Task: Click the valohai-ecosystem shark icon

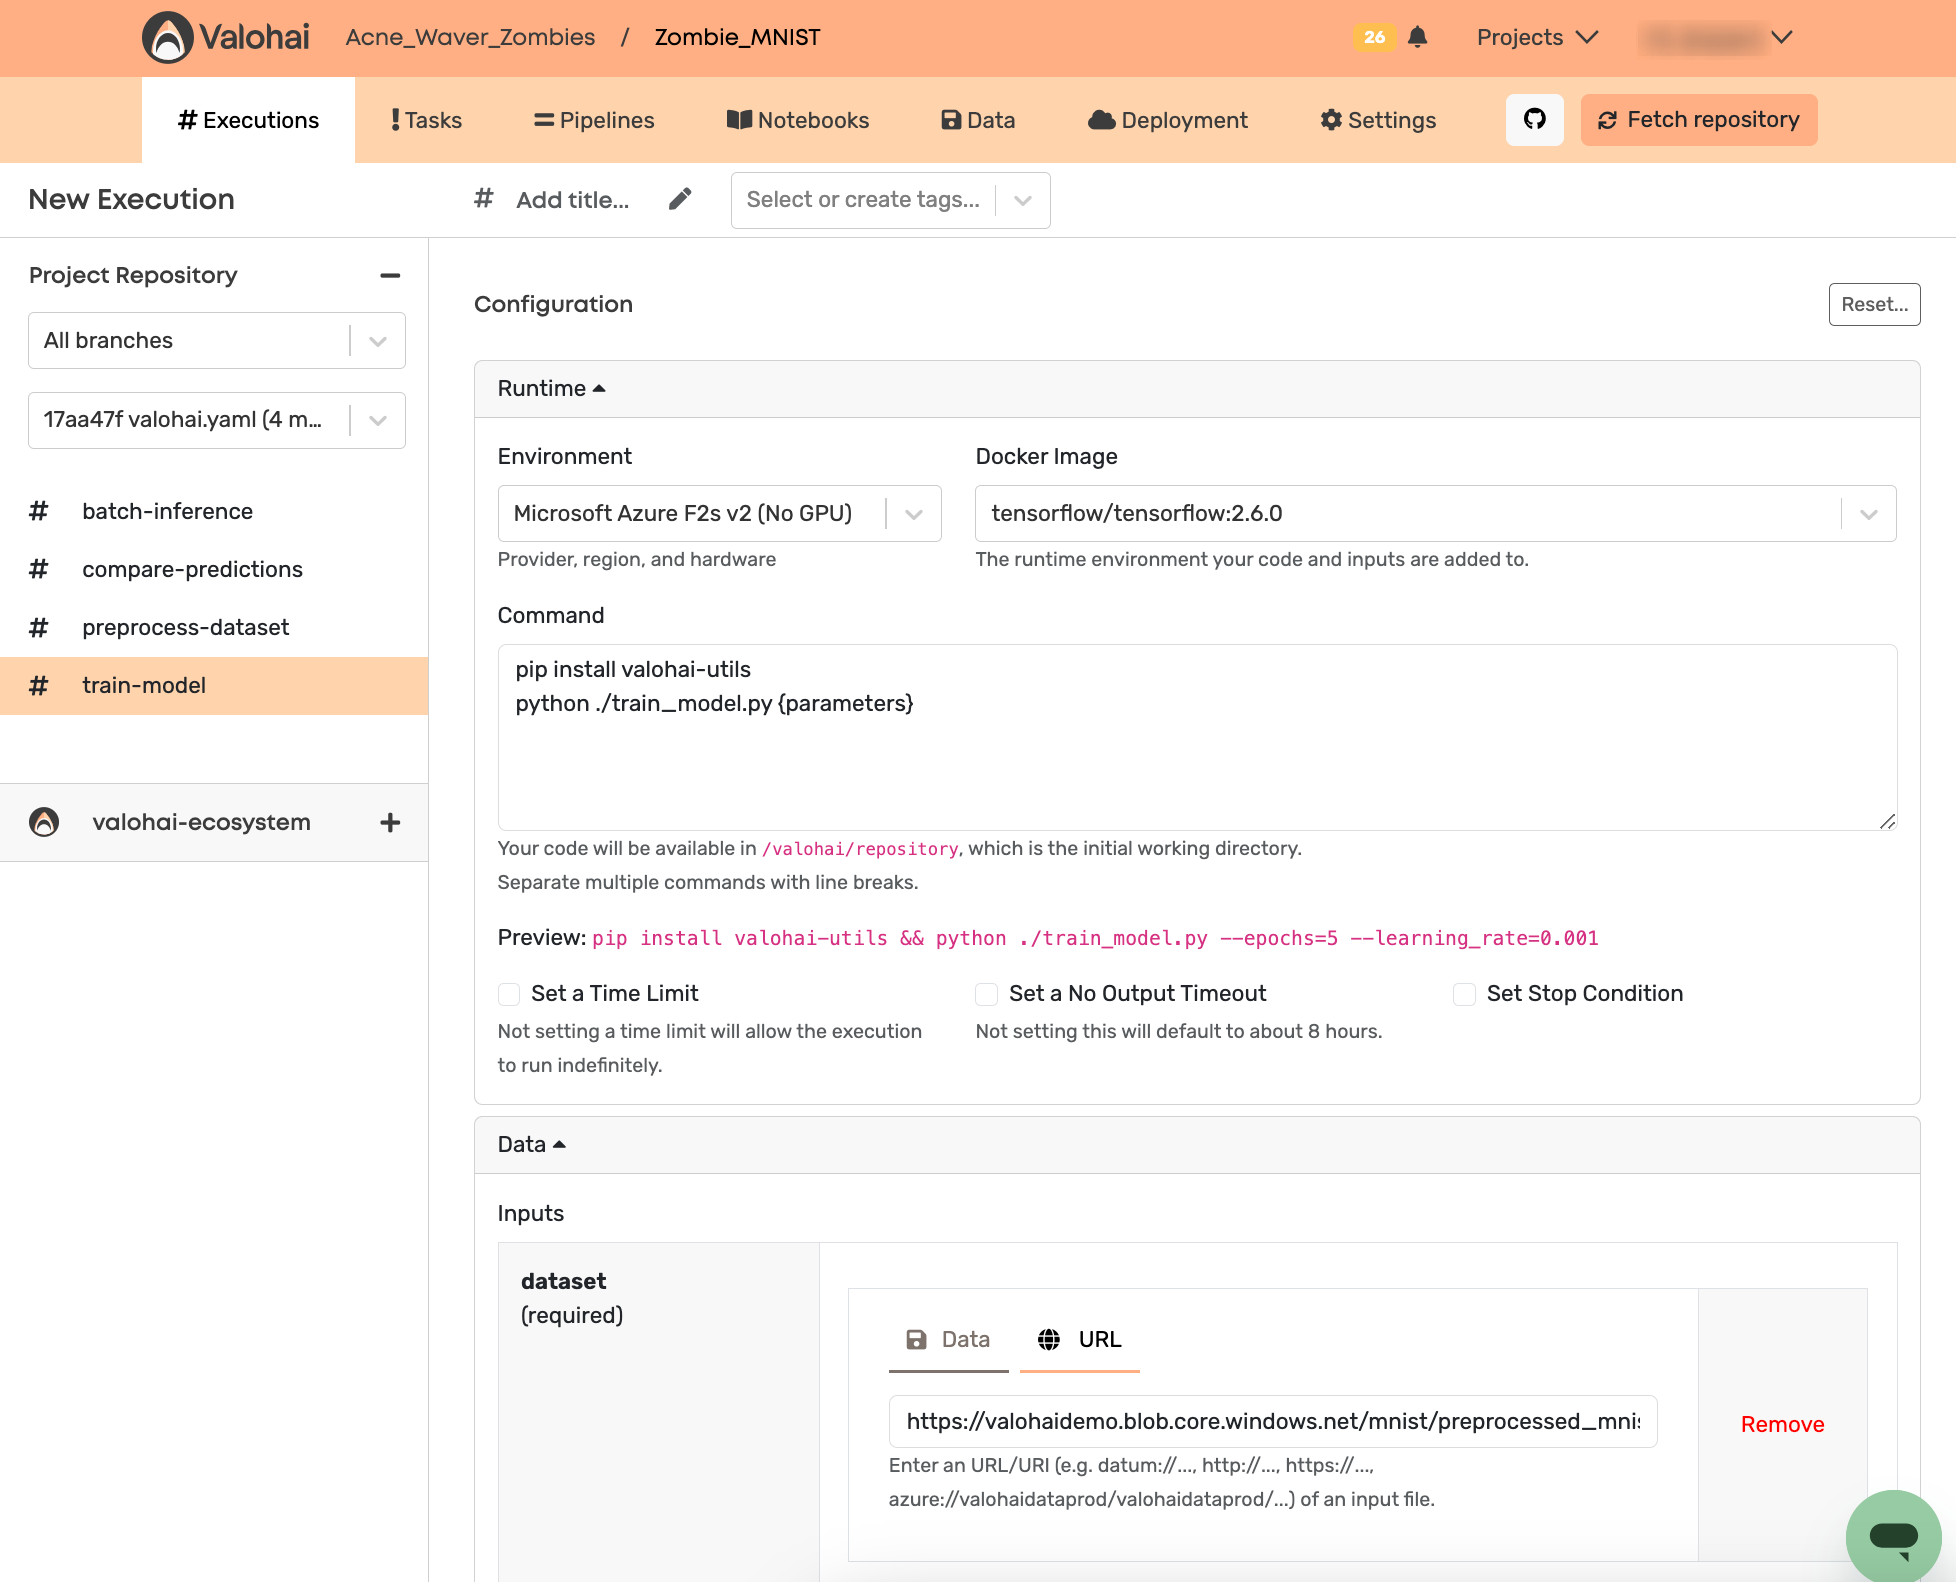Action: click(x=44, y=822)
